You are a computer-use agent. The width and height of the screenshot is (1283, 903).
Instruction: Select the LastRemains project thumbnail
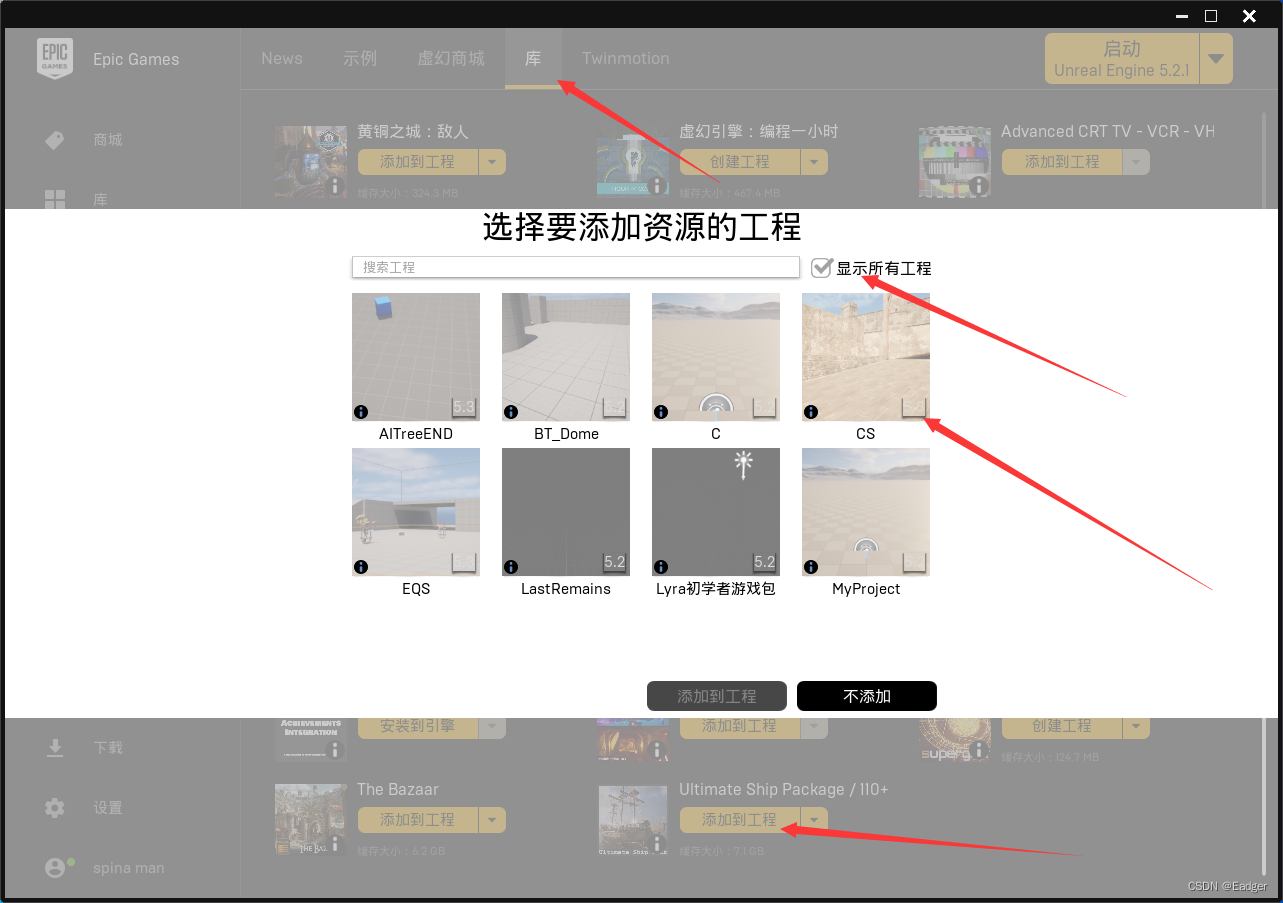[x=566, y=512]
